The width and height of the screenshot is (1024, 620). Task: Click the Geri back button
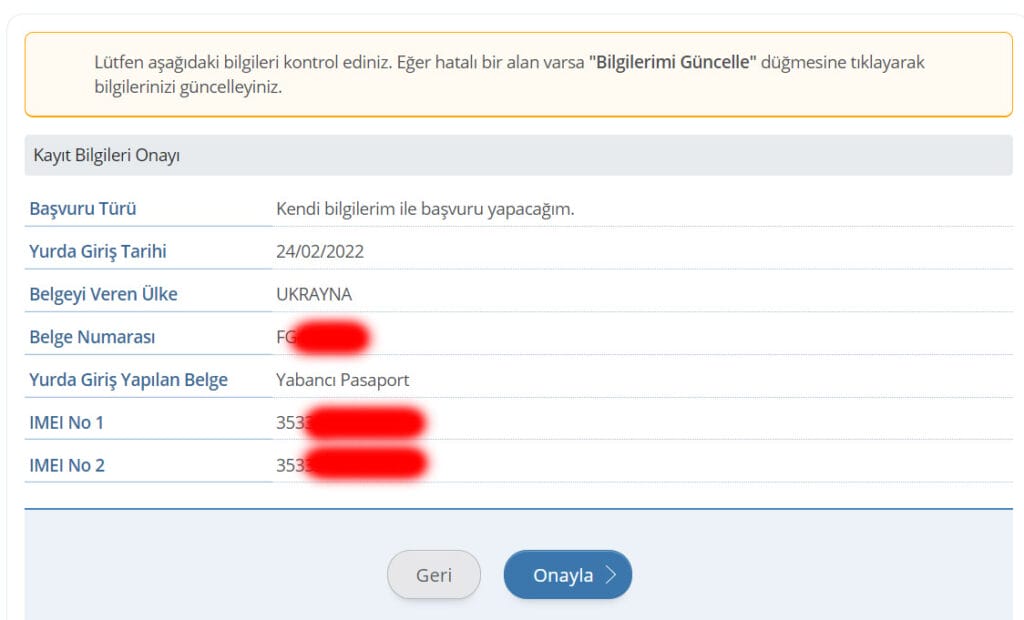[x=433, y=575]
